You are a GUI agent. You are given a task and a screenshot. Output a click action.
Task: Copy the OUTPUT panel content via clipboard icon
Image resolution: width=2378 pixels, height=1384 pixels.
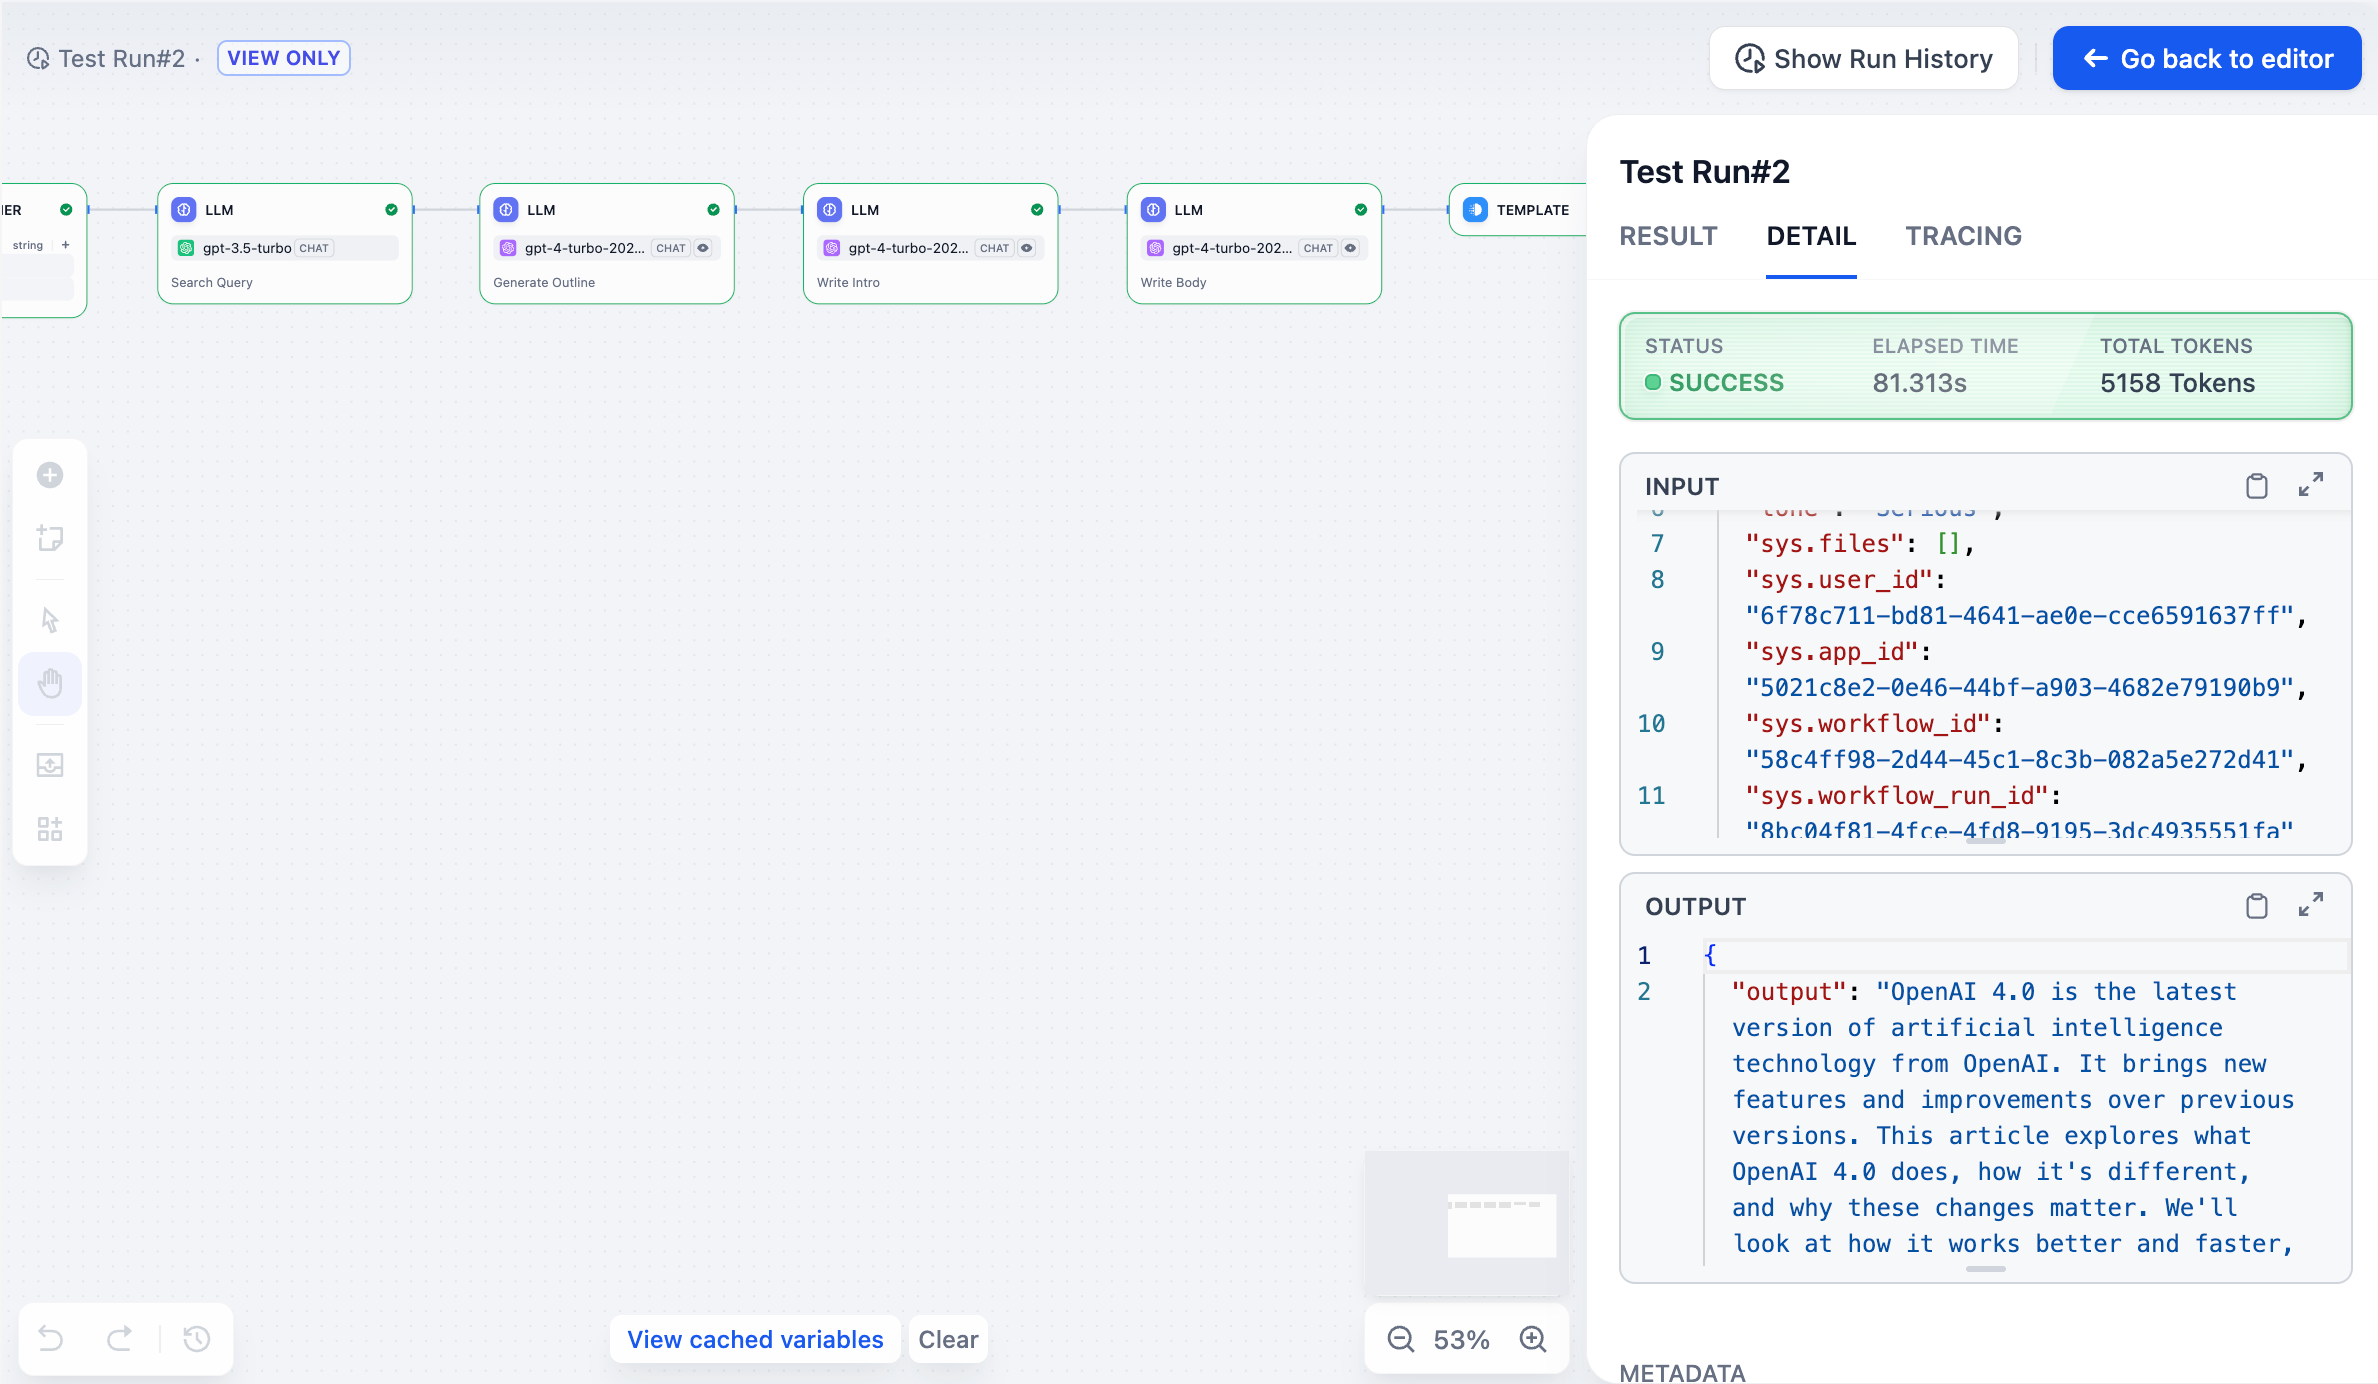2257,906
